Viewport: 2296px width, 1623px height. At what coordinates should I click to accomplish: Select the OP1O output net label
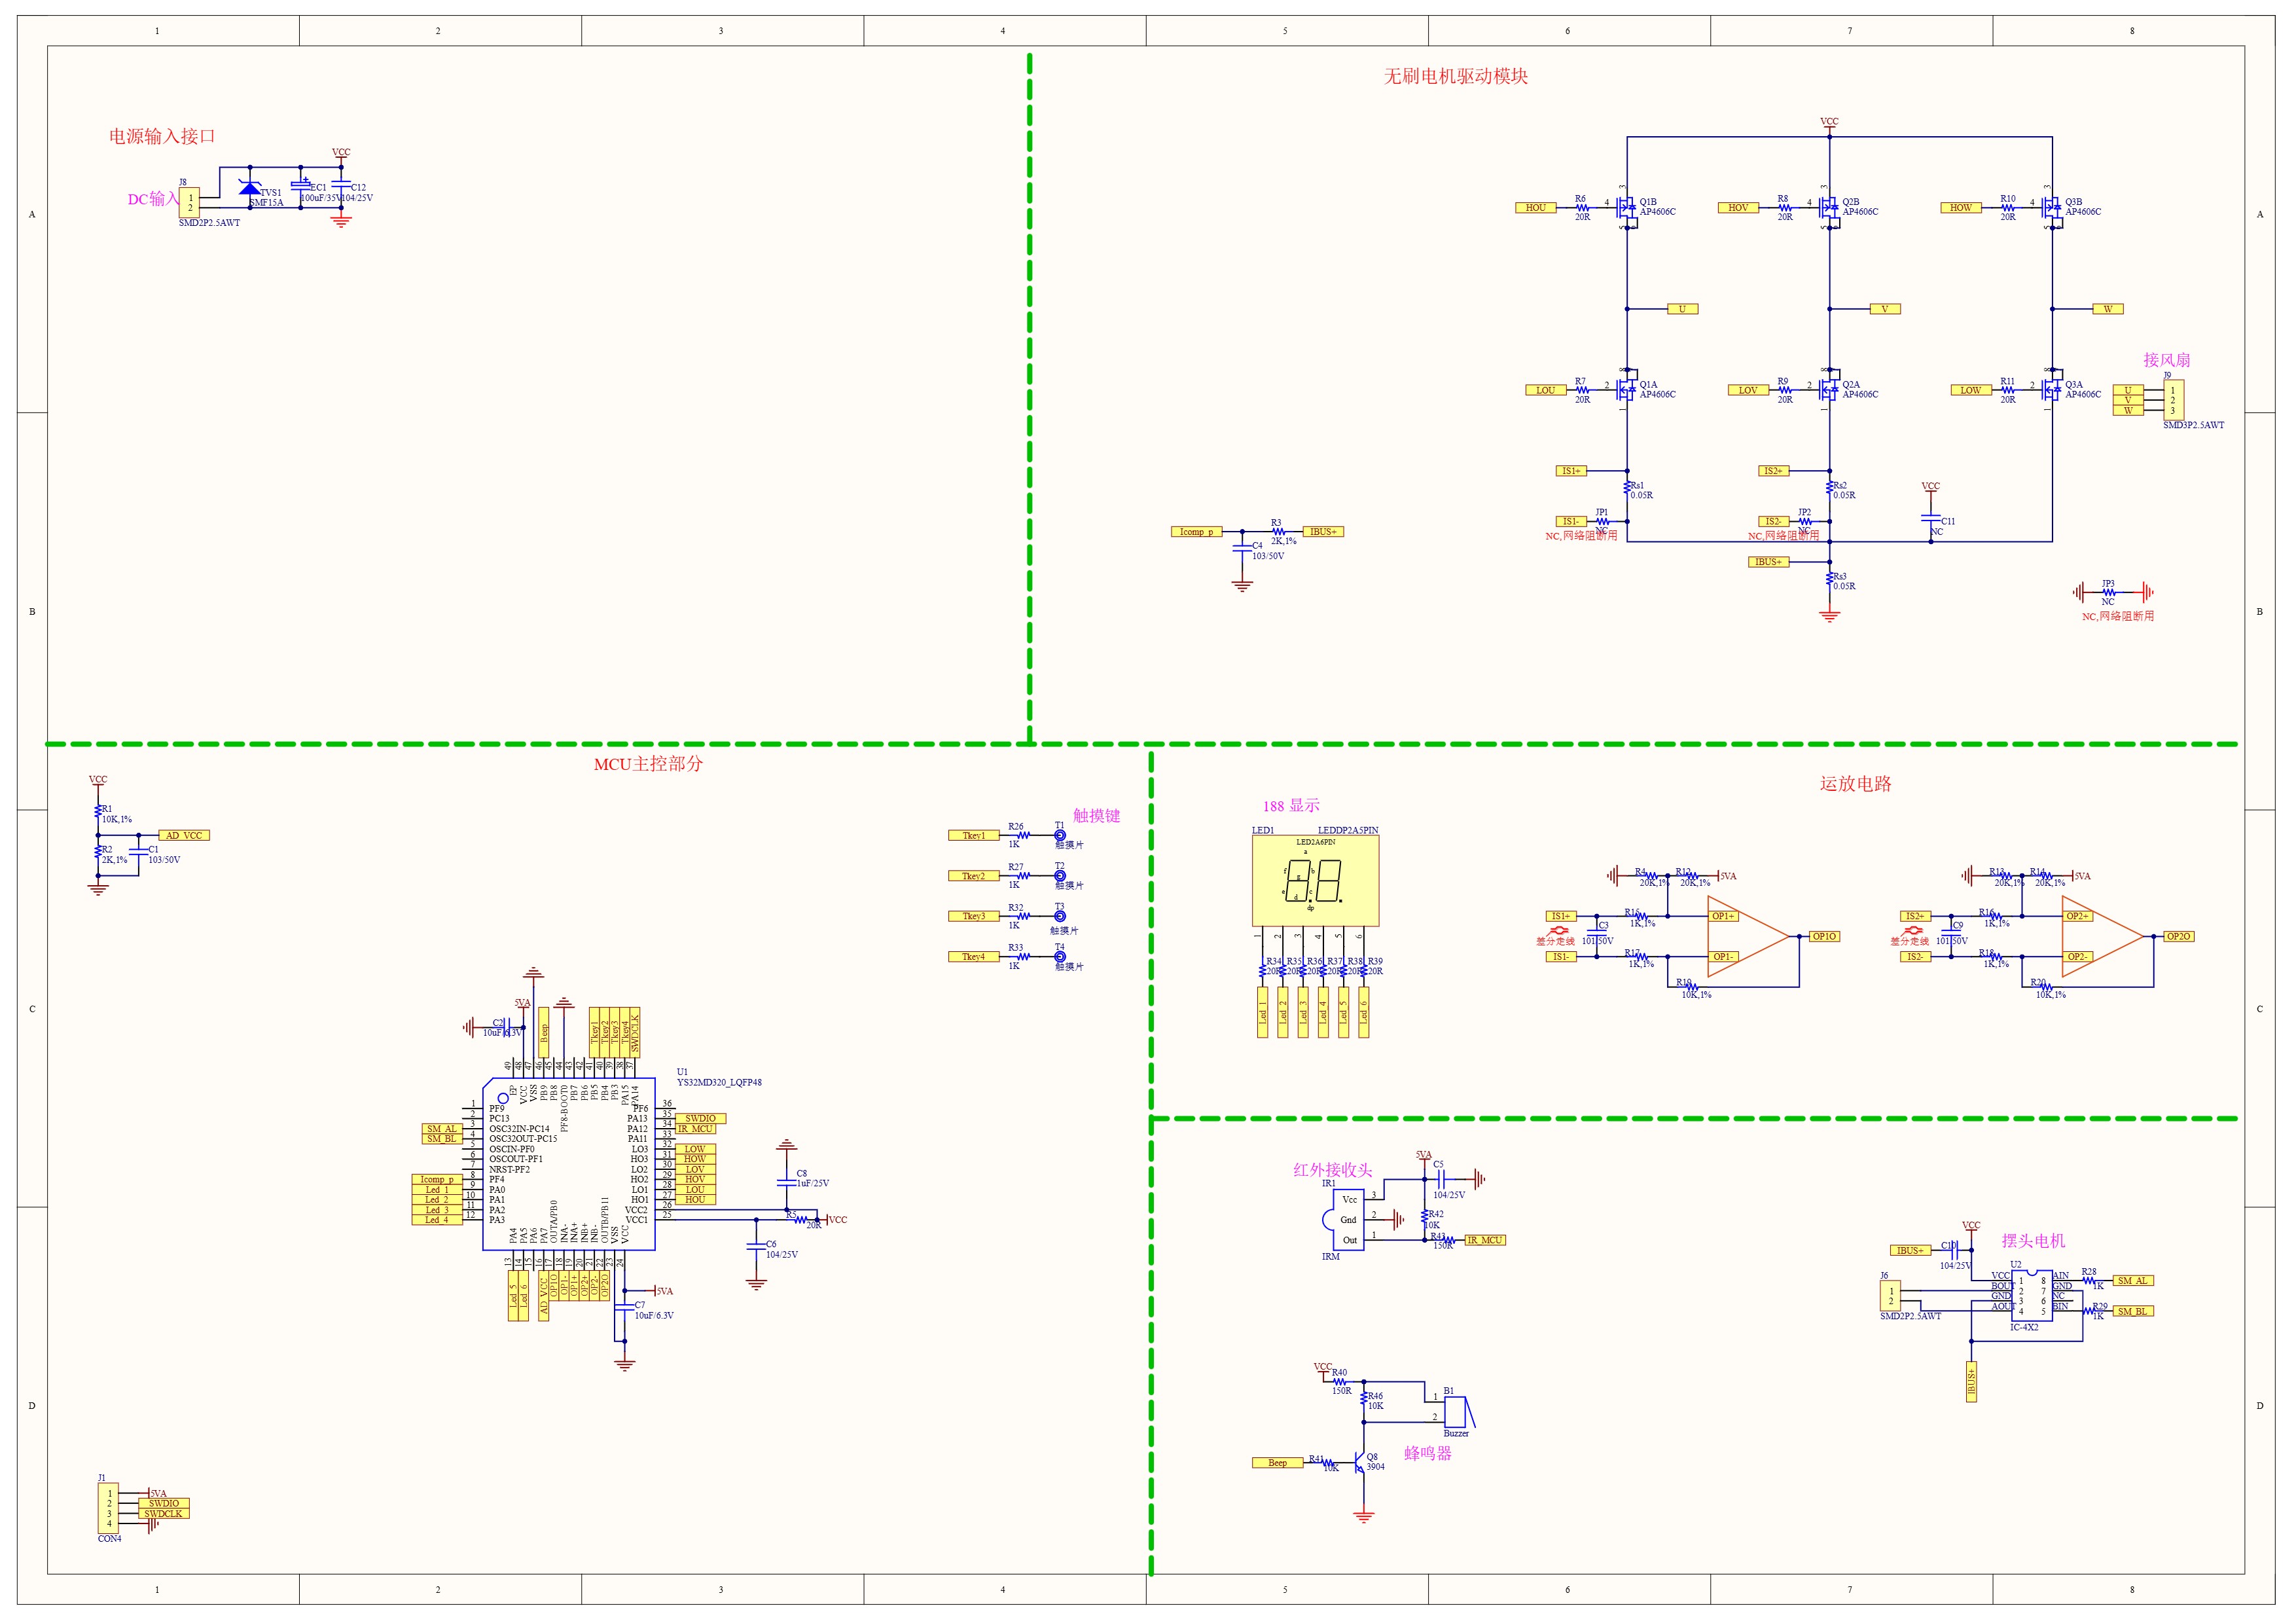(x=1824, y=937)
